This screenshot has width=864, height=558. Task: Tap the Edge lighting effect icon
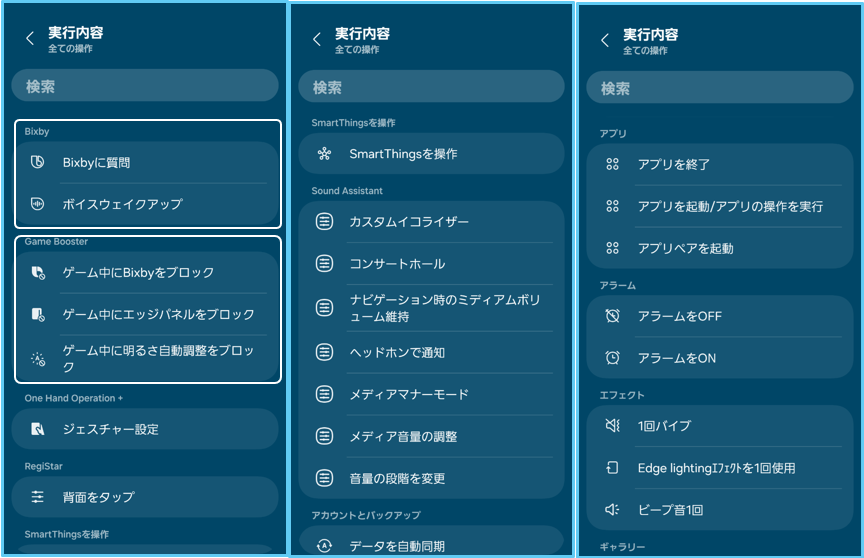(612, 468)
